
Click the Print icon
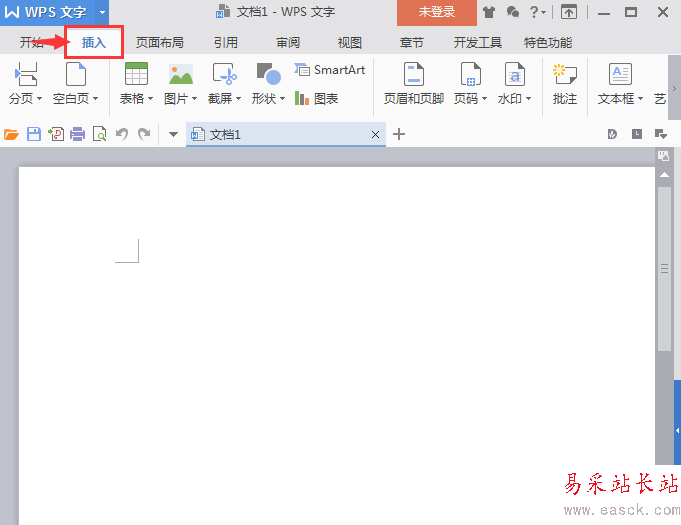78,134
